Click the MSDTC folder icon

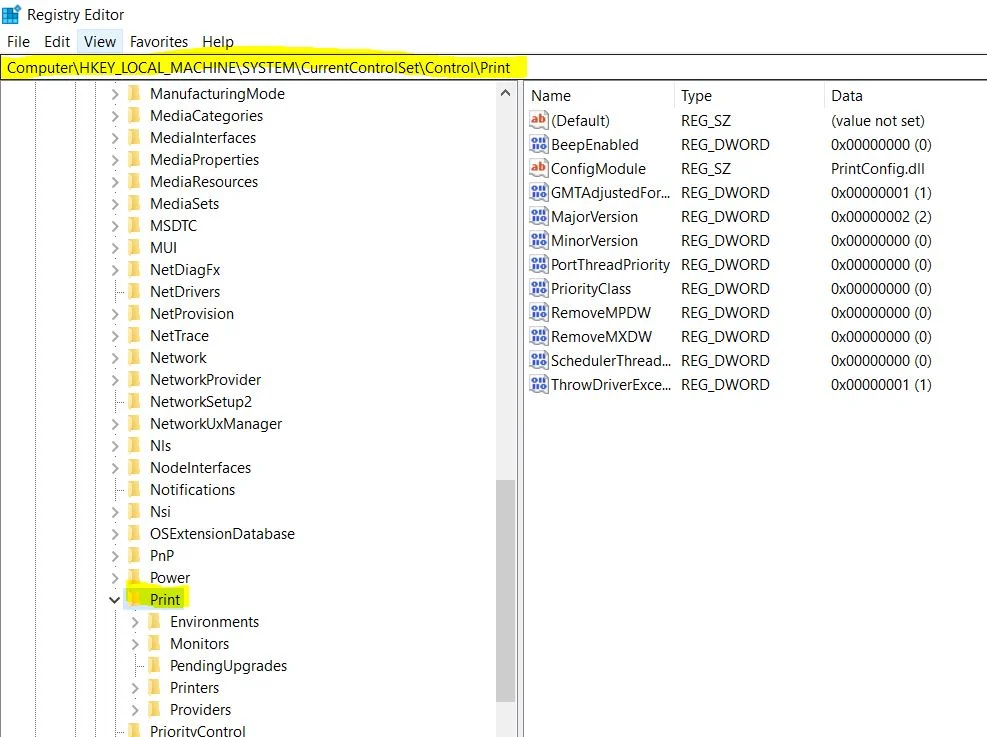pyautogui.click(x=134, y=225)
